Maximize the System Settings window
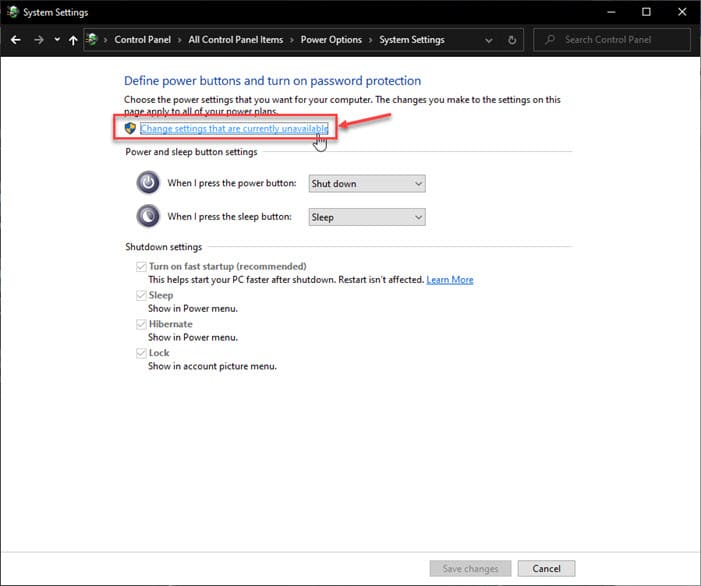 pos(646,12)
